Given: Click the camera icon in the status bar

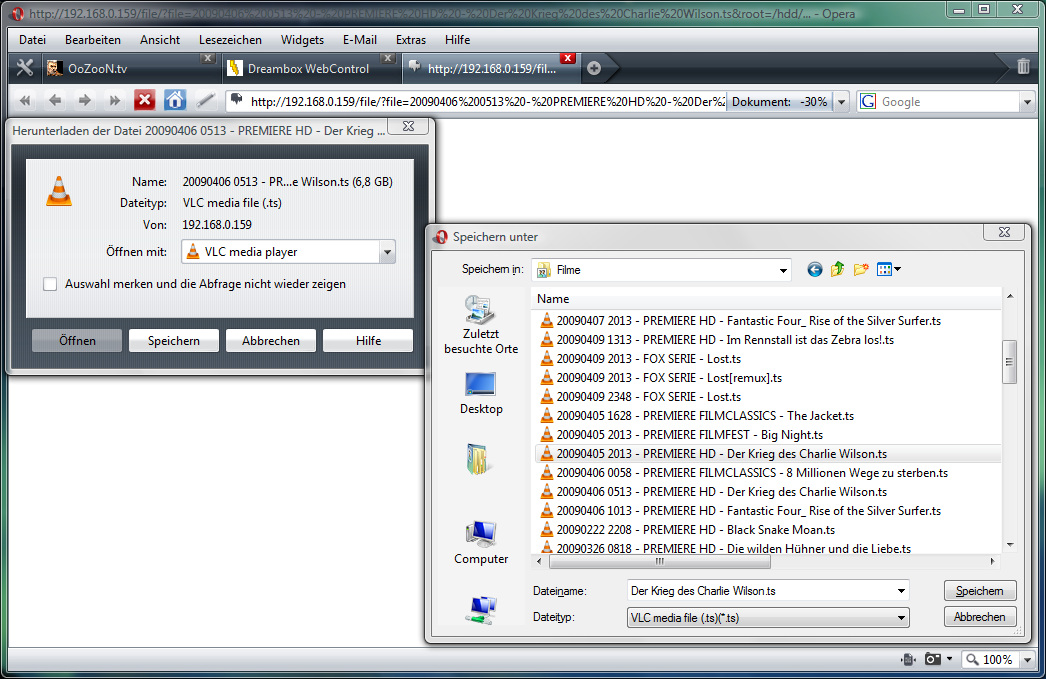Looking at the screenshot, I should pos(933,660).
